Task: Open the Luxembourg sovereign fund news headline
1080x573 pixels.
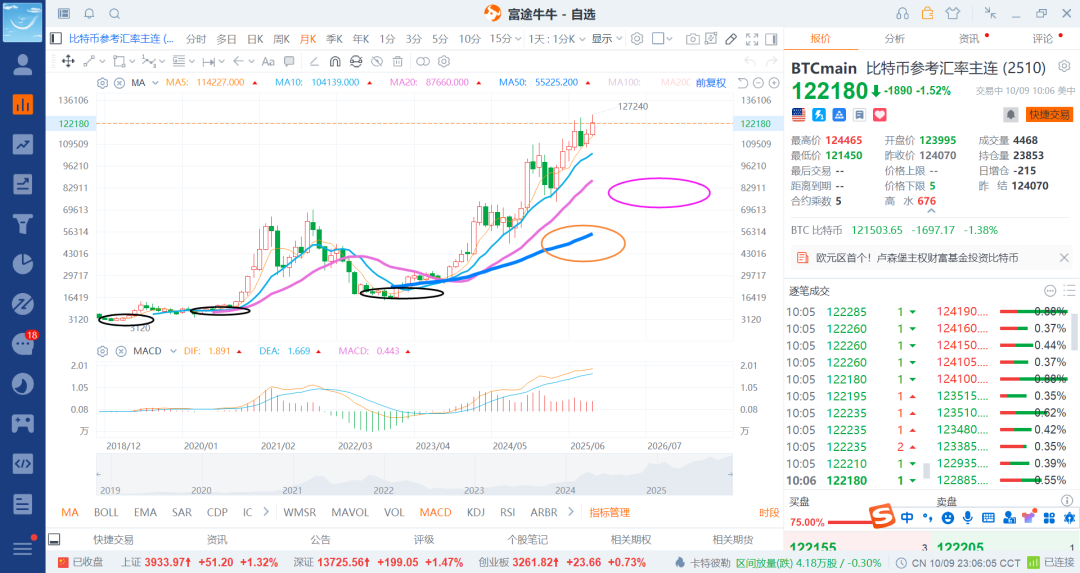Action: pos(917,258)
